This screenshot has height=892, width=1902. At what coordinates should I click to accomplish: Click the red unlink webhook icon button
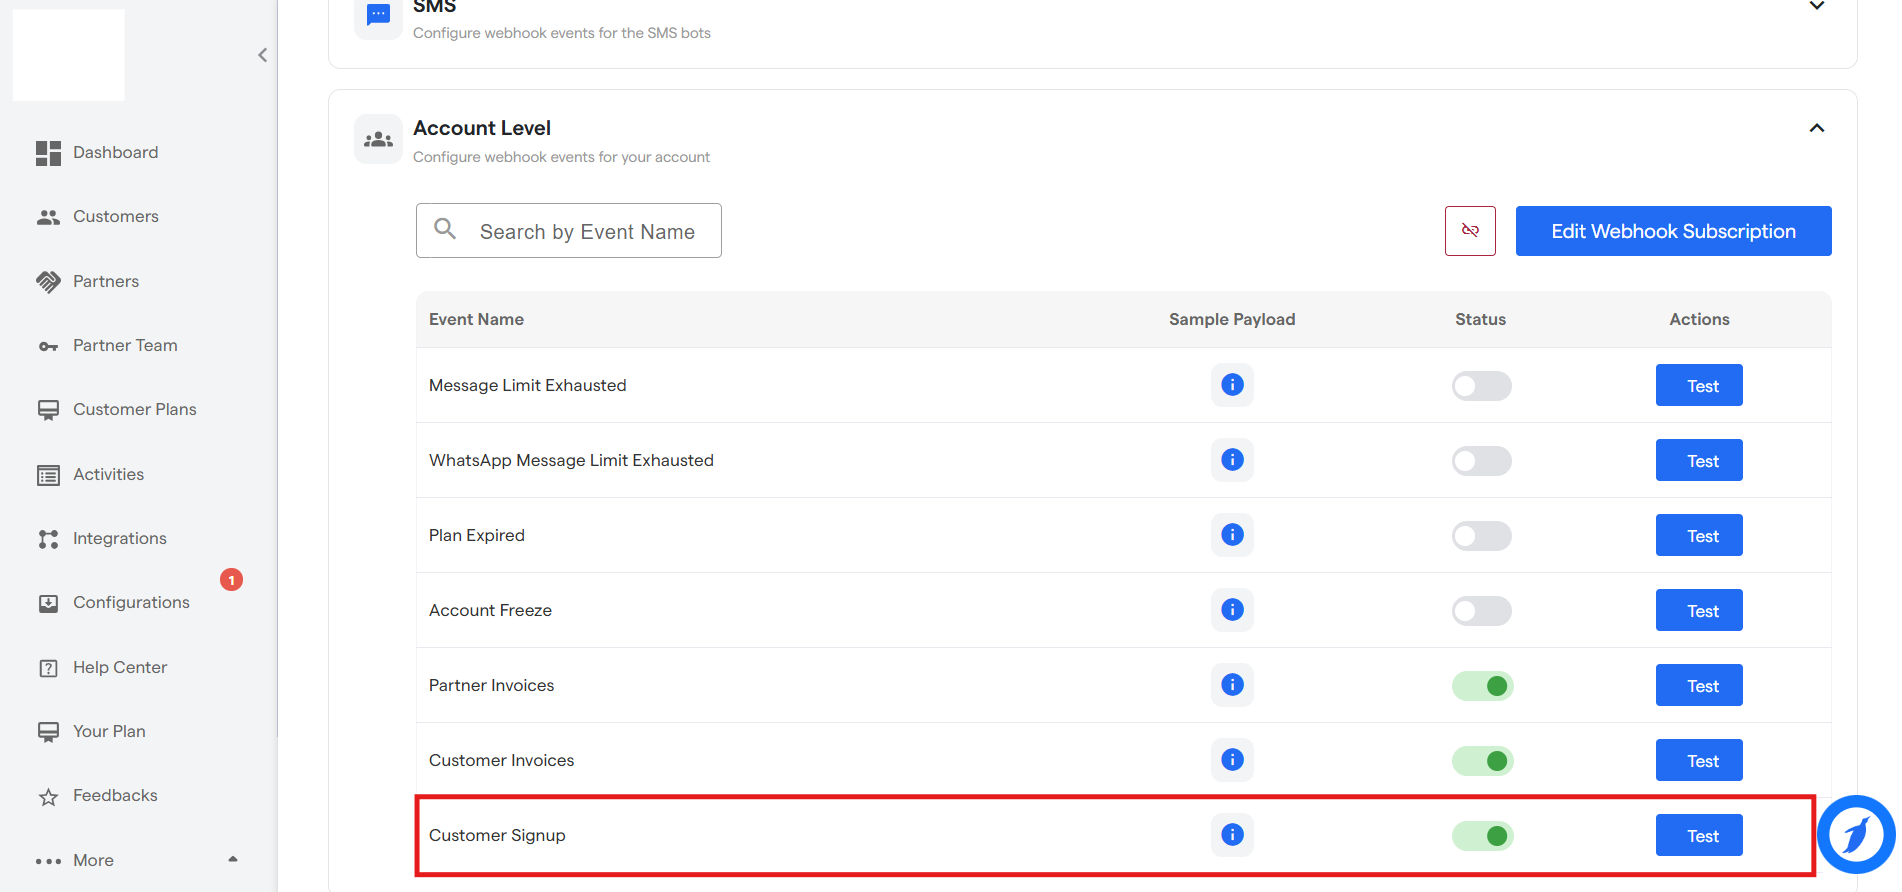(x=1470, y=231)
